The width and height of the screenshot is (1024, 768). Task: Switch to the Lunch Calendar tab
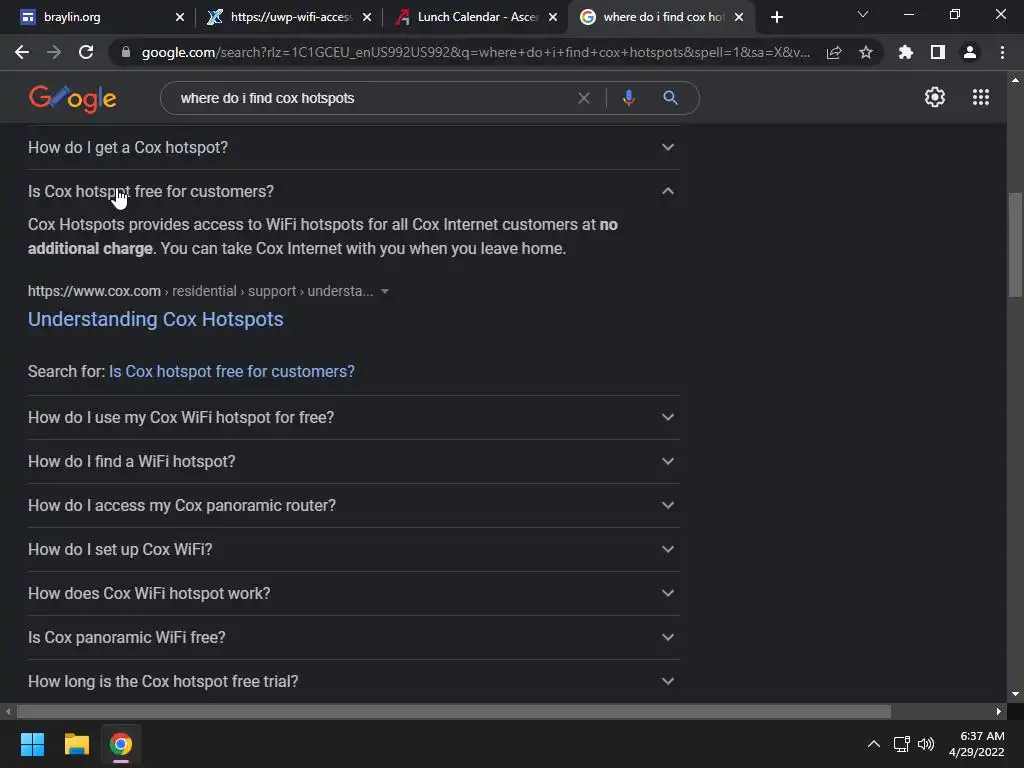tap(477, 17)
